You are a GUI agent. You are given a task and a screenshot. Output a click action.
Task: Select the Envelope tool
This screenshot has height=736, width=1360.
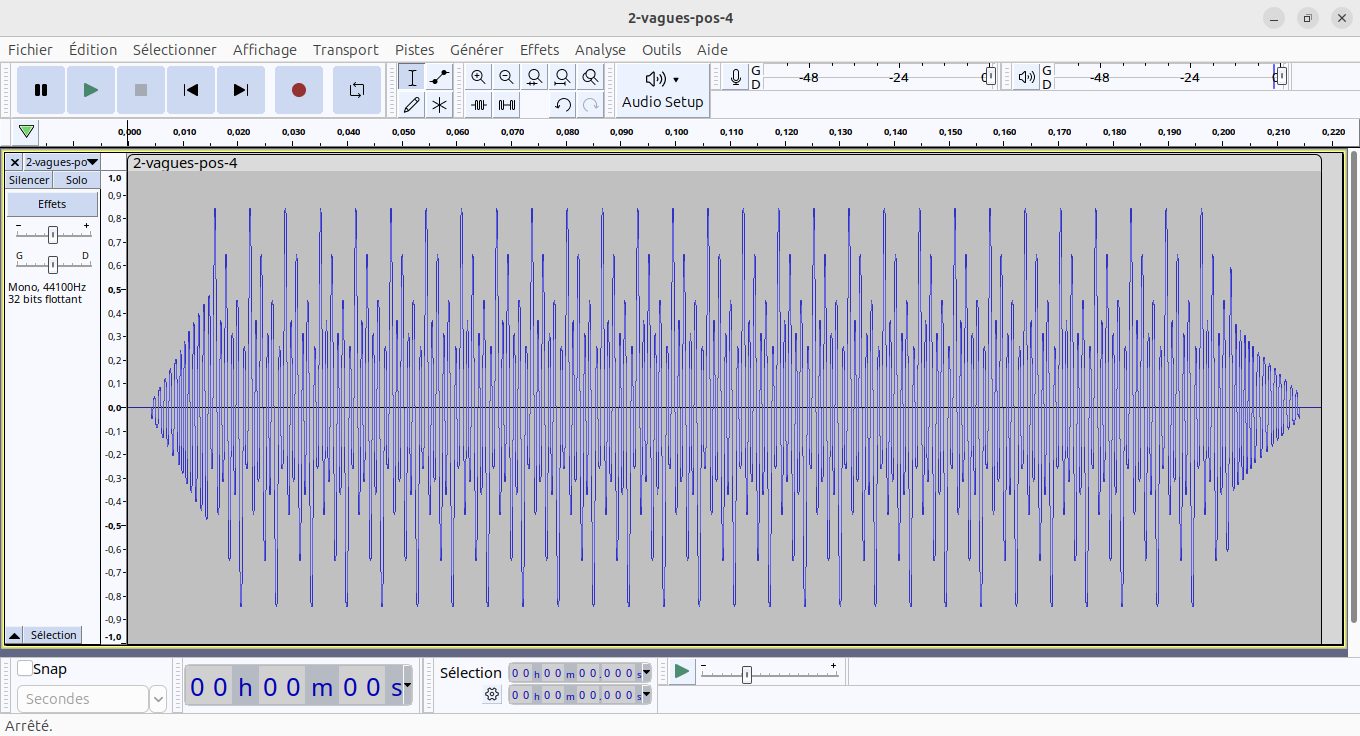click(x=439, y=77)
